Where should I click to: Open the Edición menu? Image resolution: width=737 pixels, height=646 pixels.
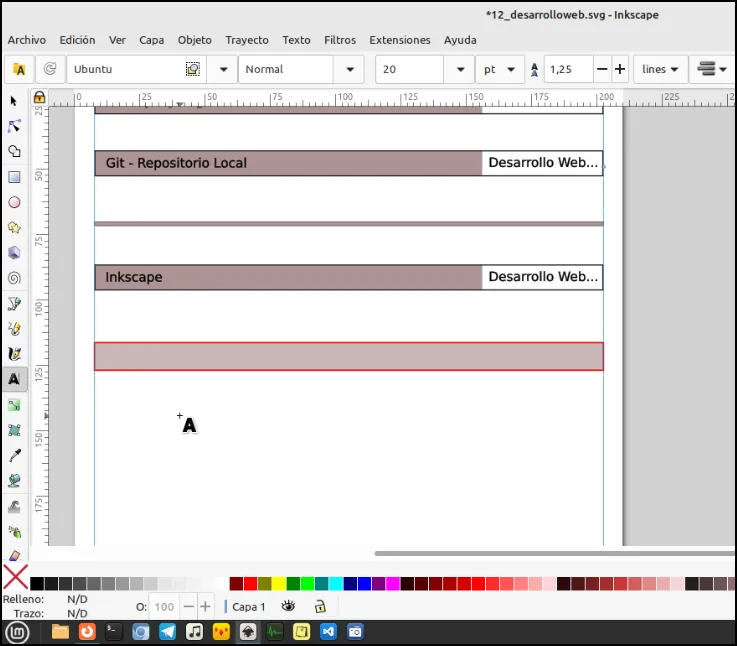click(x=77, y=40)
